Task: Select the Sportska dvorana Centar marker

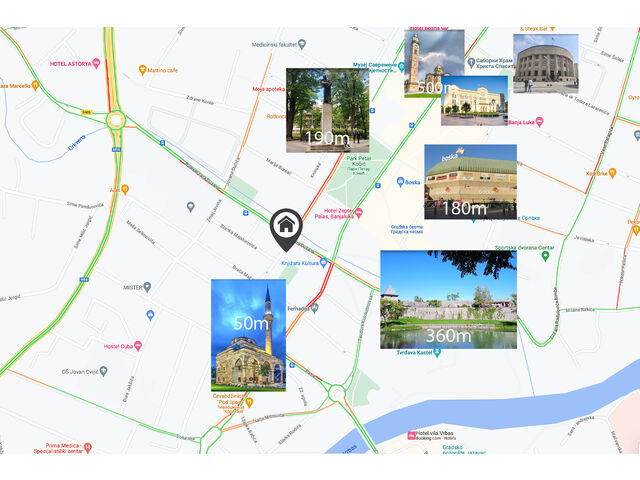Action: pyautogui.click(x=545, y=256)
